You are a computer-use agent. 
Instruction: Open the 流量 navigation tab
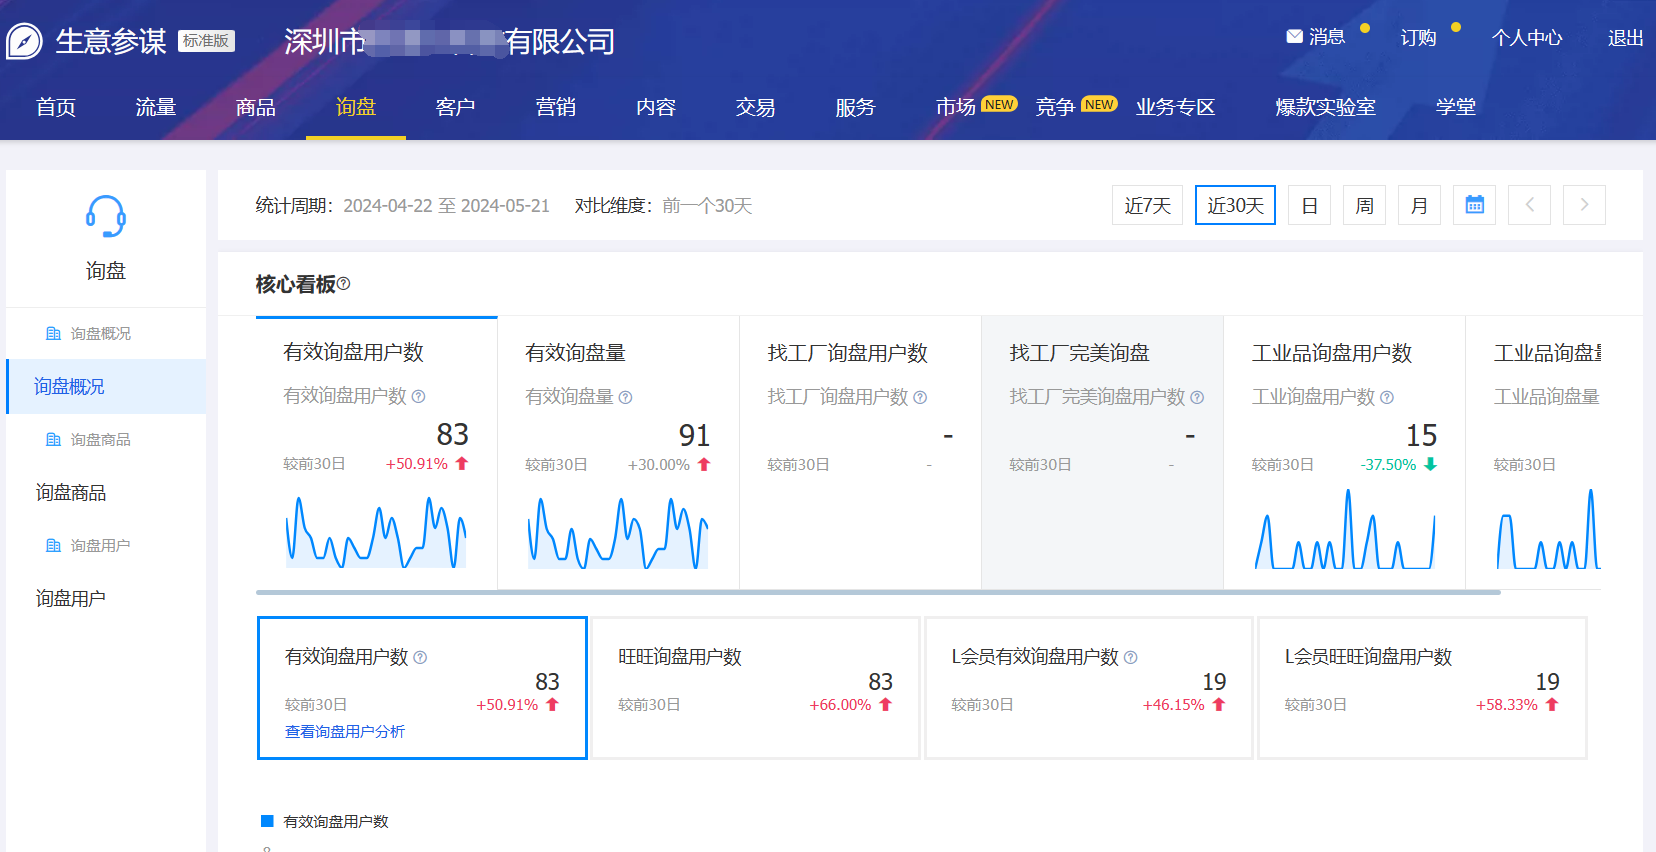click(156, 107)
